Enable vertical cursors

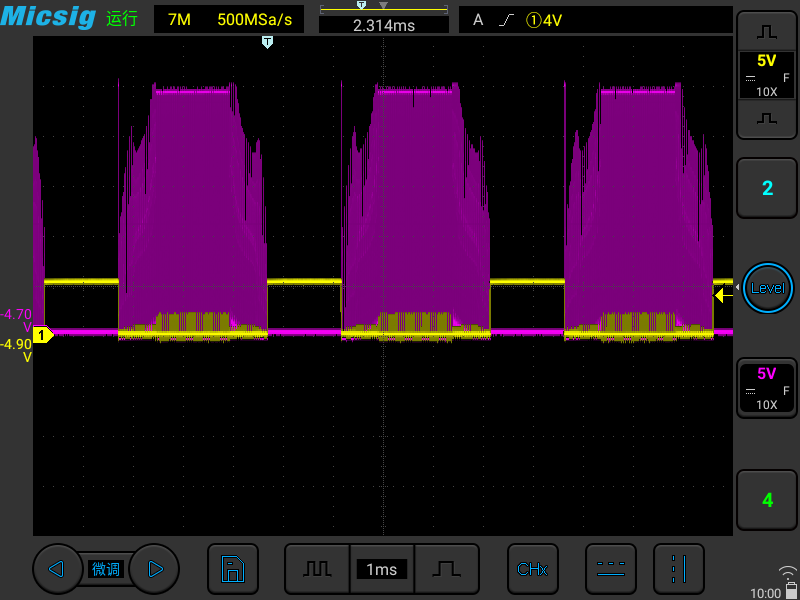pos(679,569)
